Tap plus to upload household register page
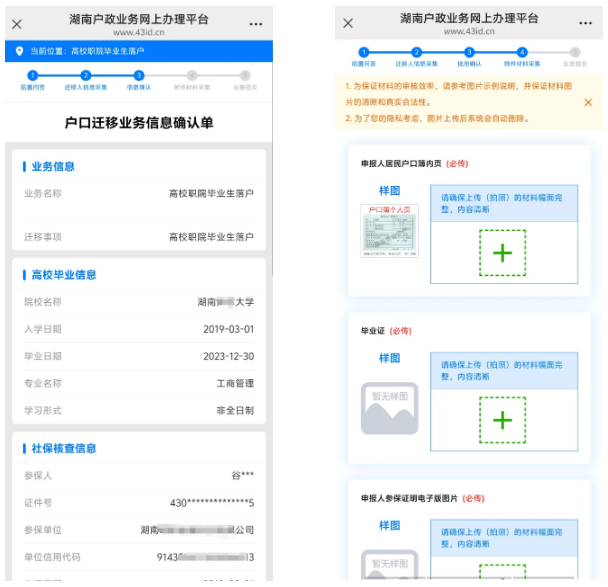The width and height of the screenshot is (608, 587). pos(502,253)
